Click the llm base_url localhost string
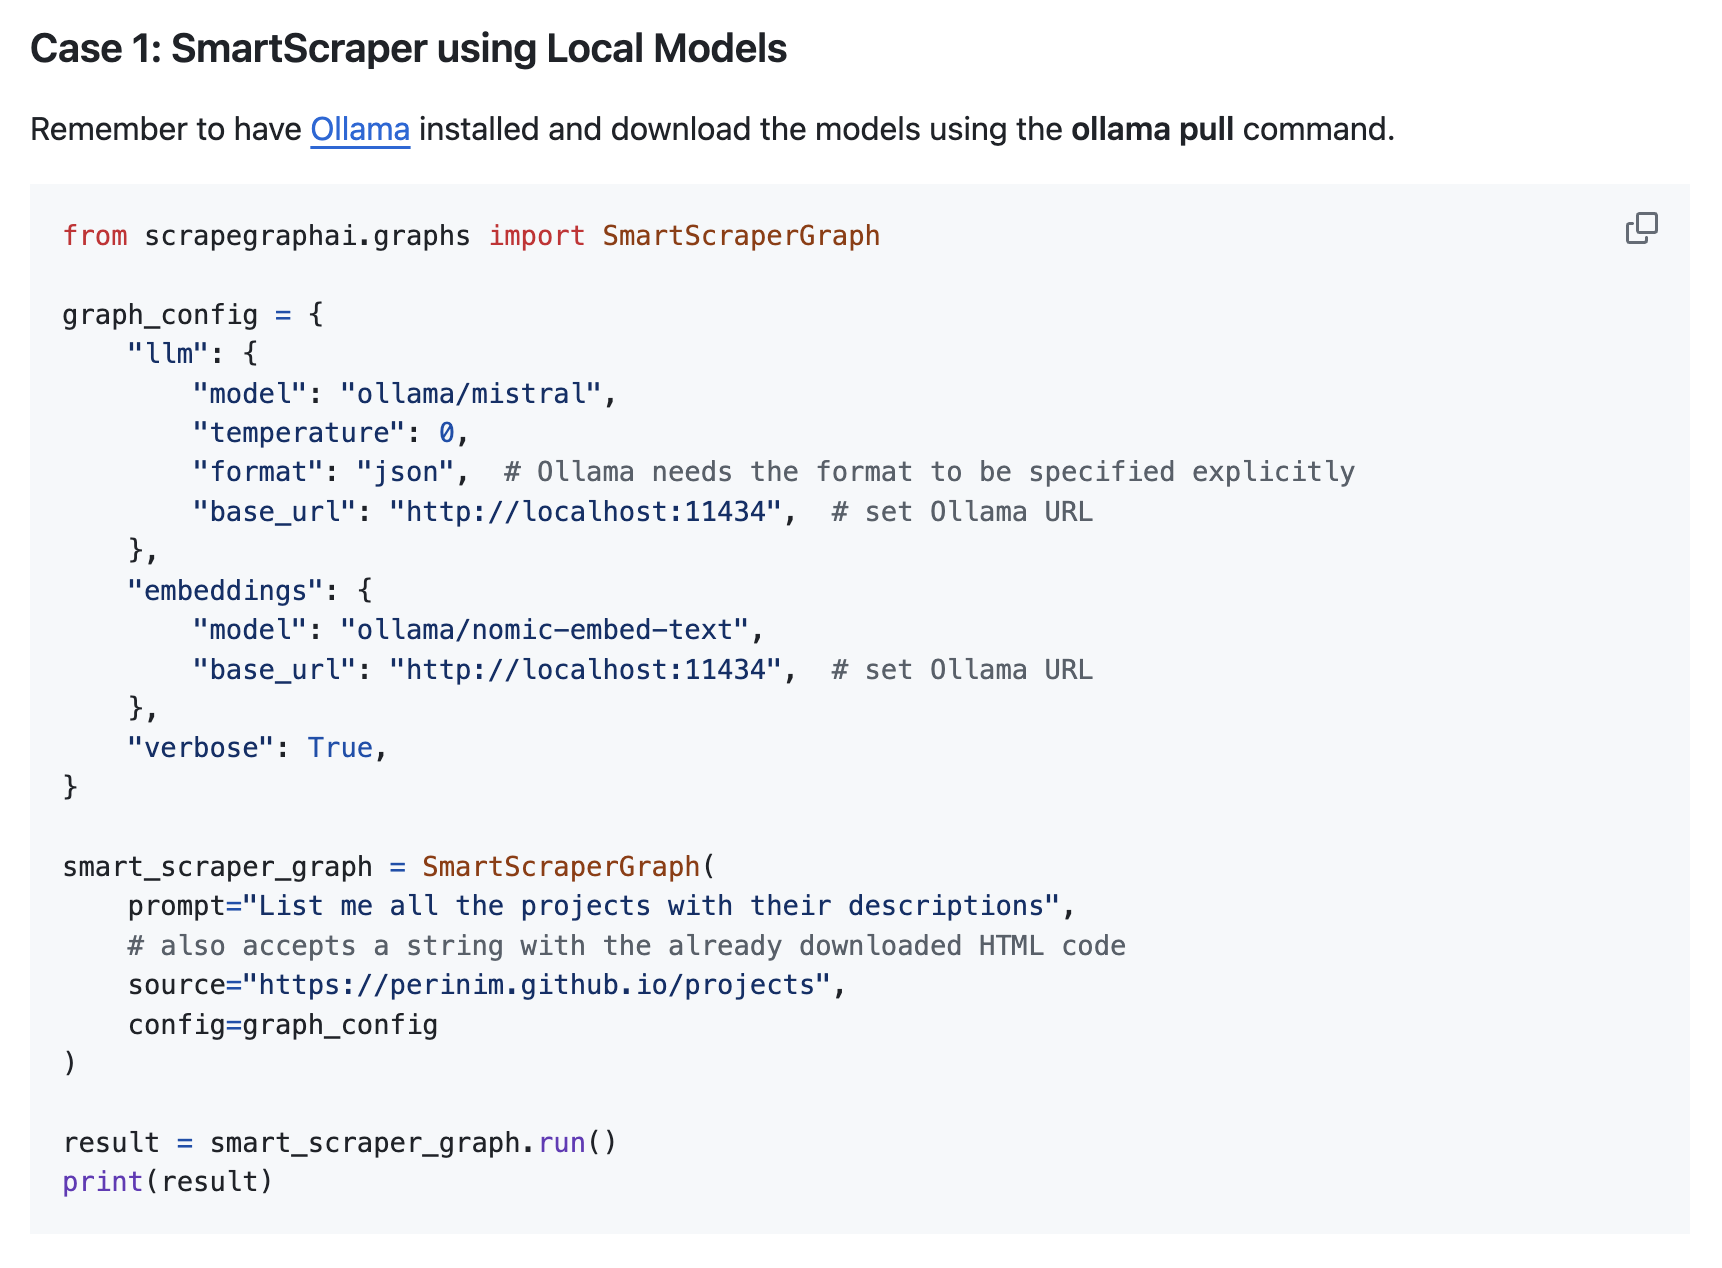Image resolution: width=1722 pixels, height=1268 pixels. click(586, 512)
